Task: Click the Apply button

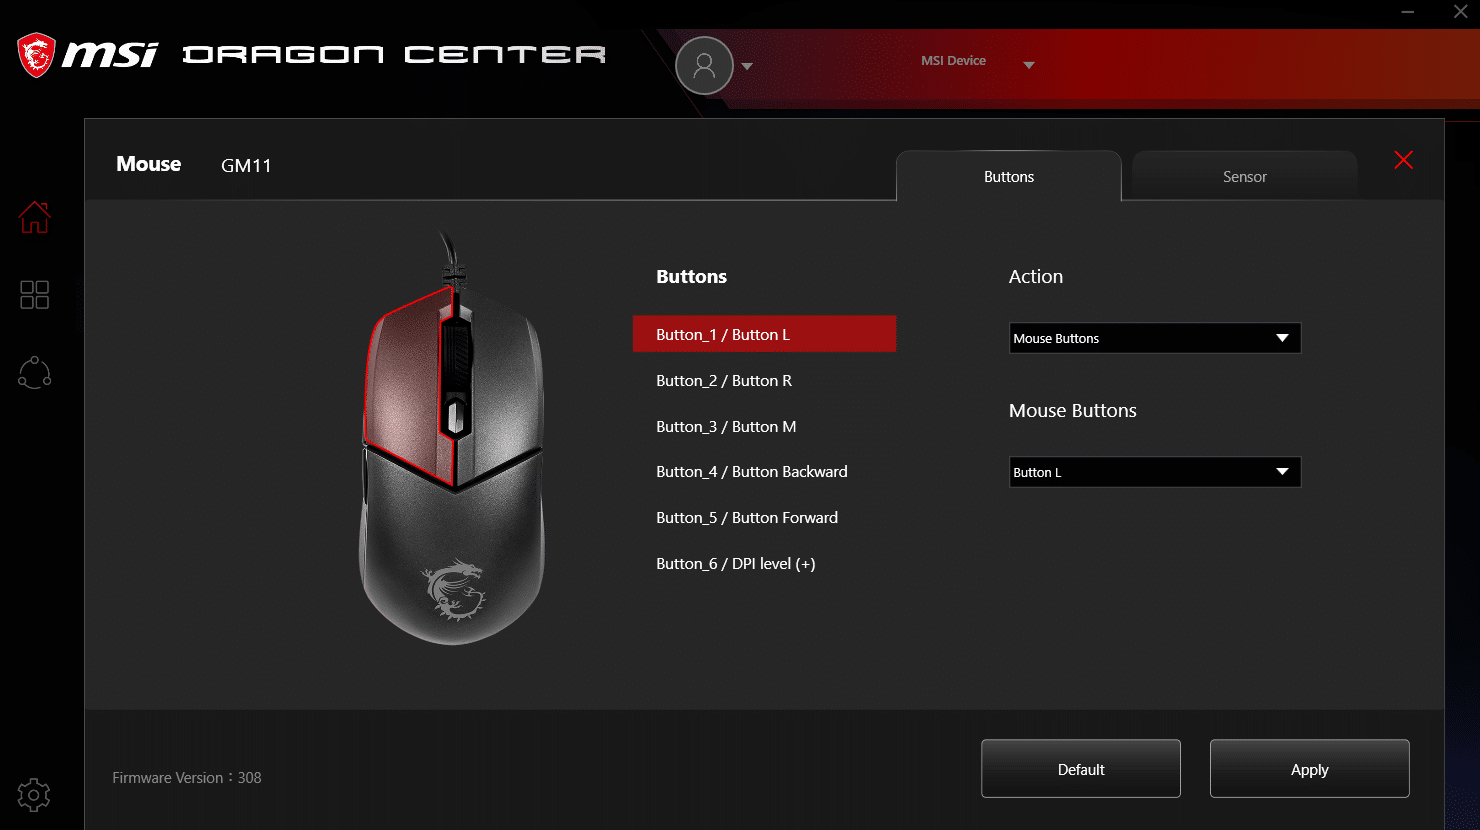Action: coord(1310,769)
